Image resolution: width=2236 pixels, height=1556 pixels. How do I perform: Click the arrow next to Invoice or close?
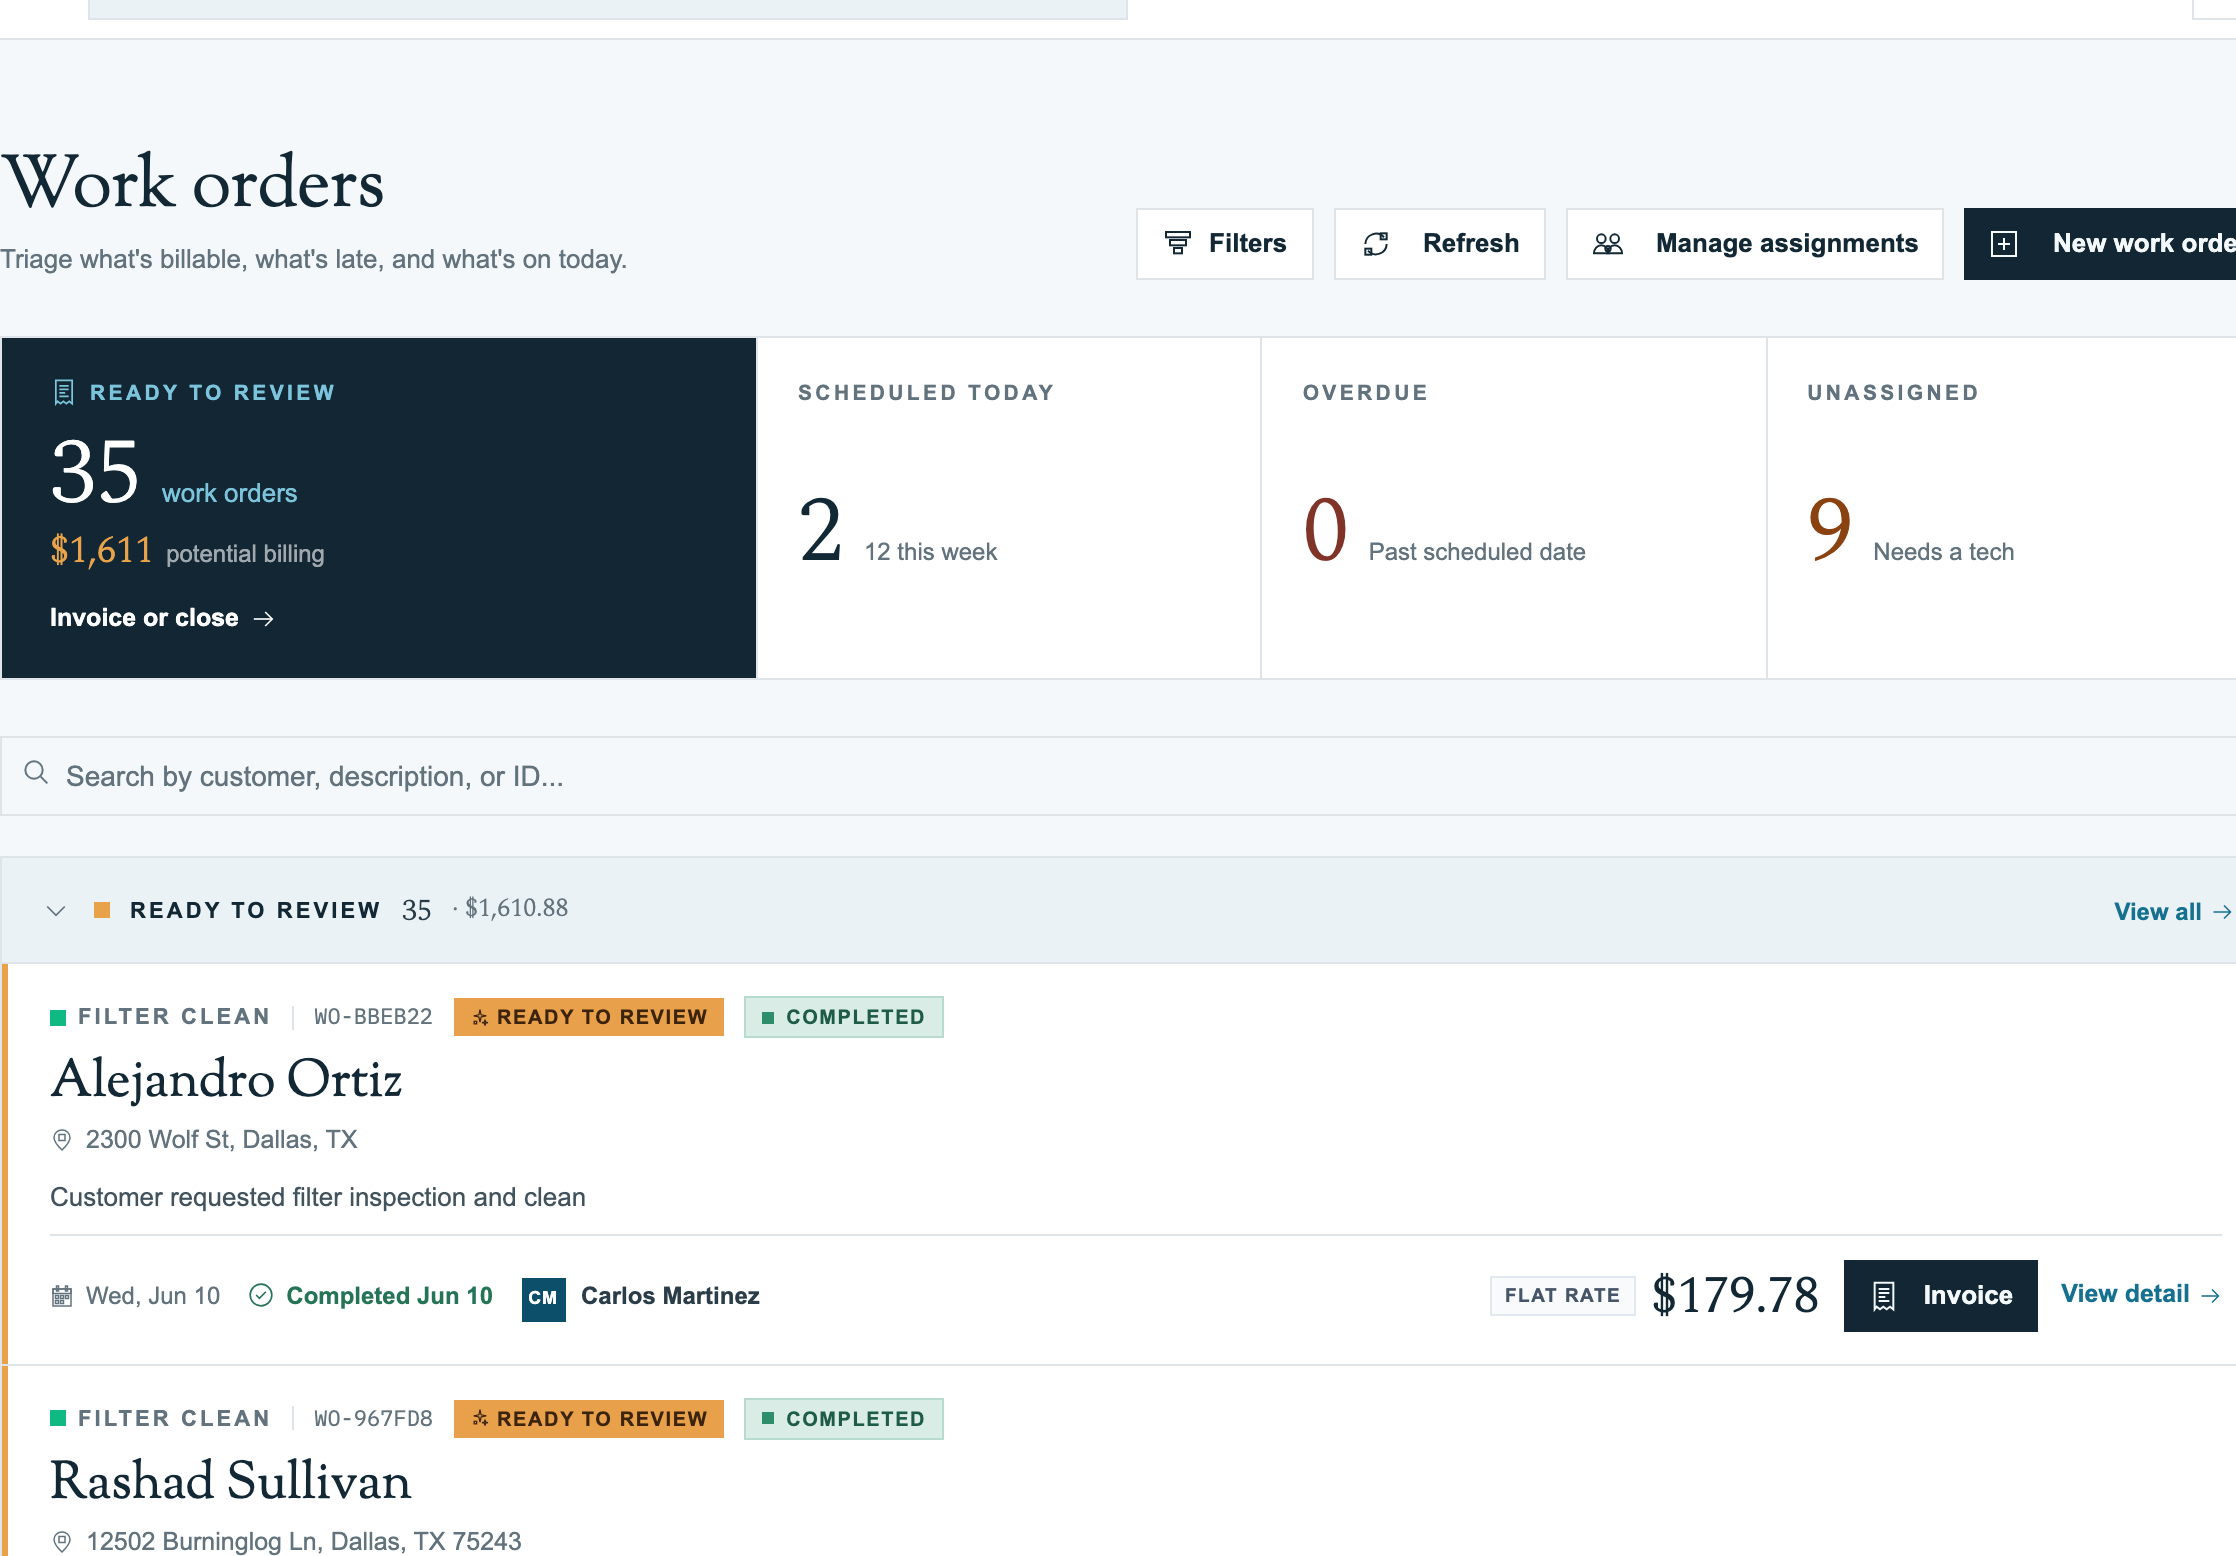tap(264, 619)
